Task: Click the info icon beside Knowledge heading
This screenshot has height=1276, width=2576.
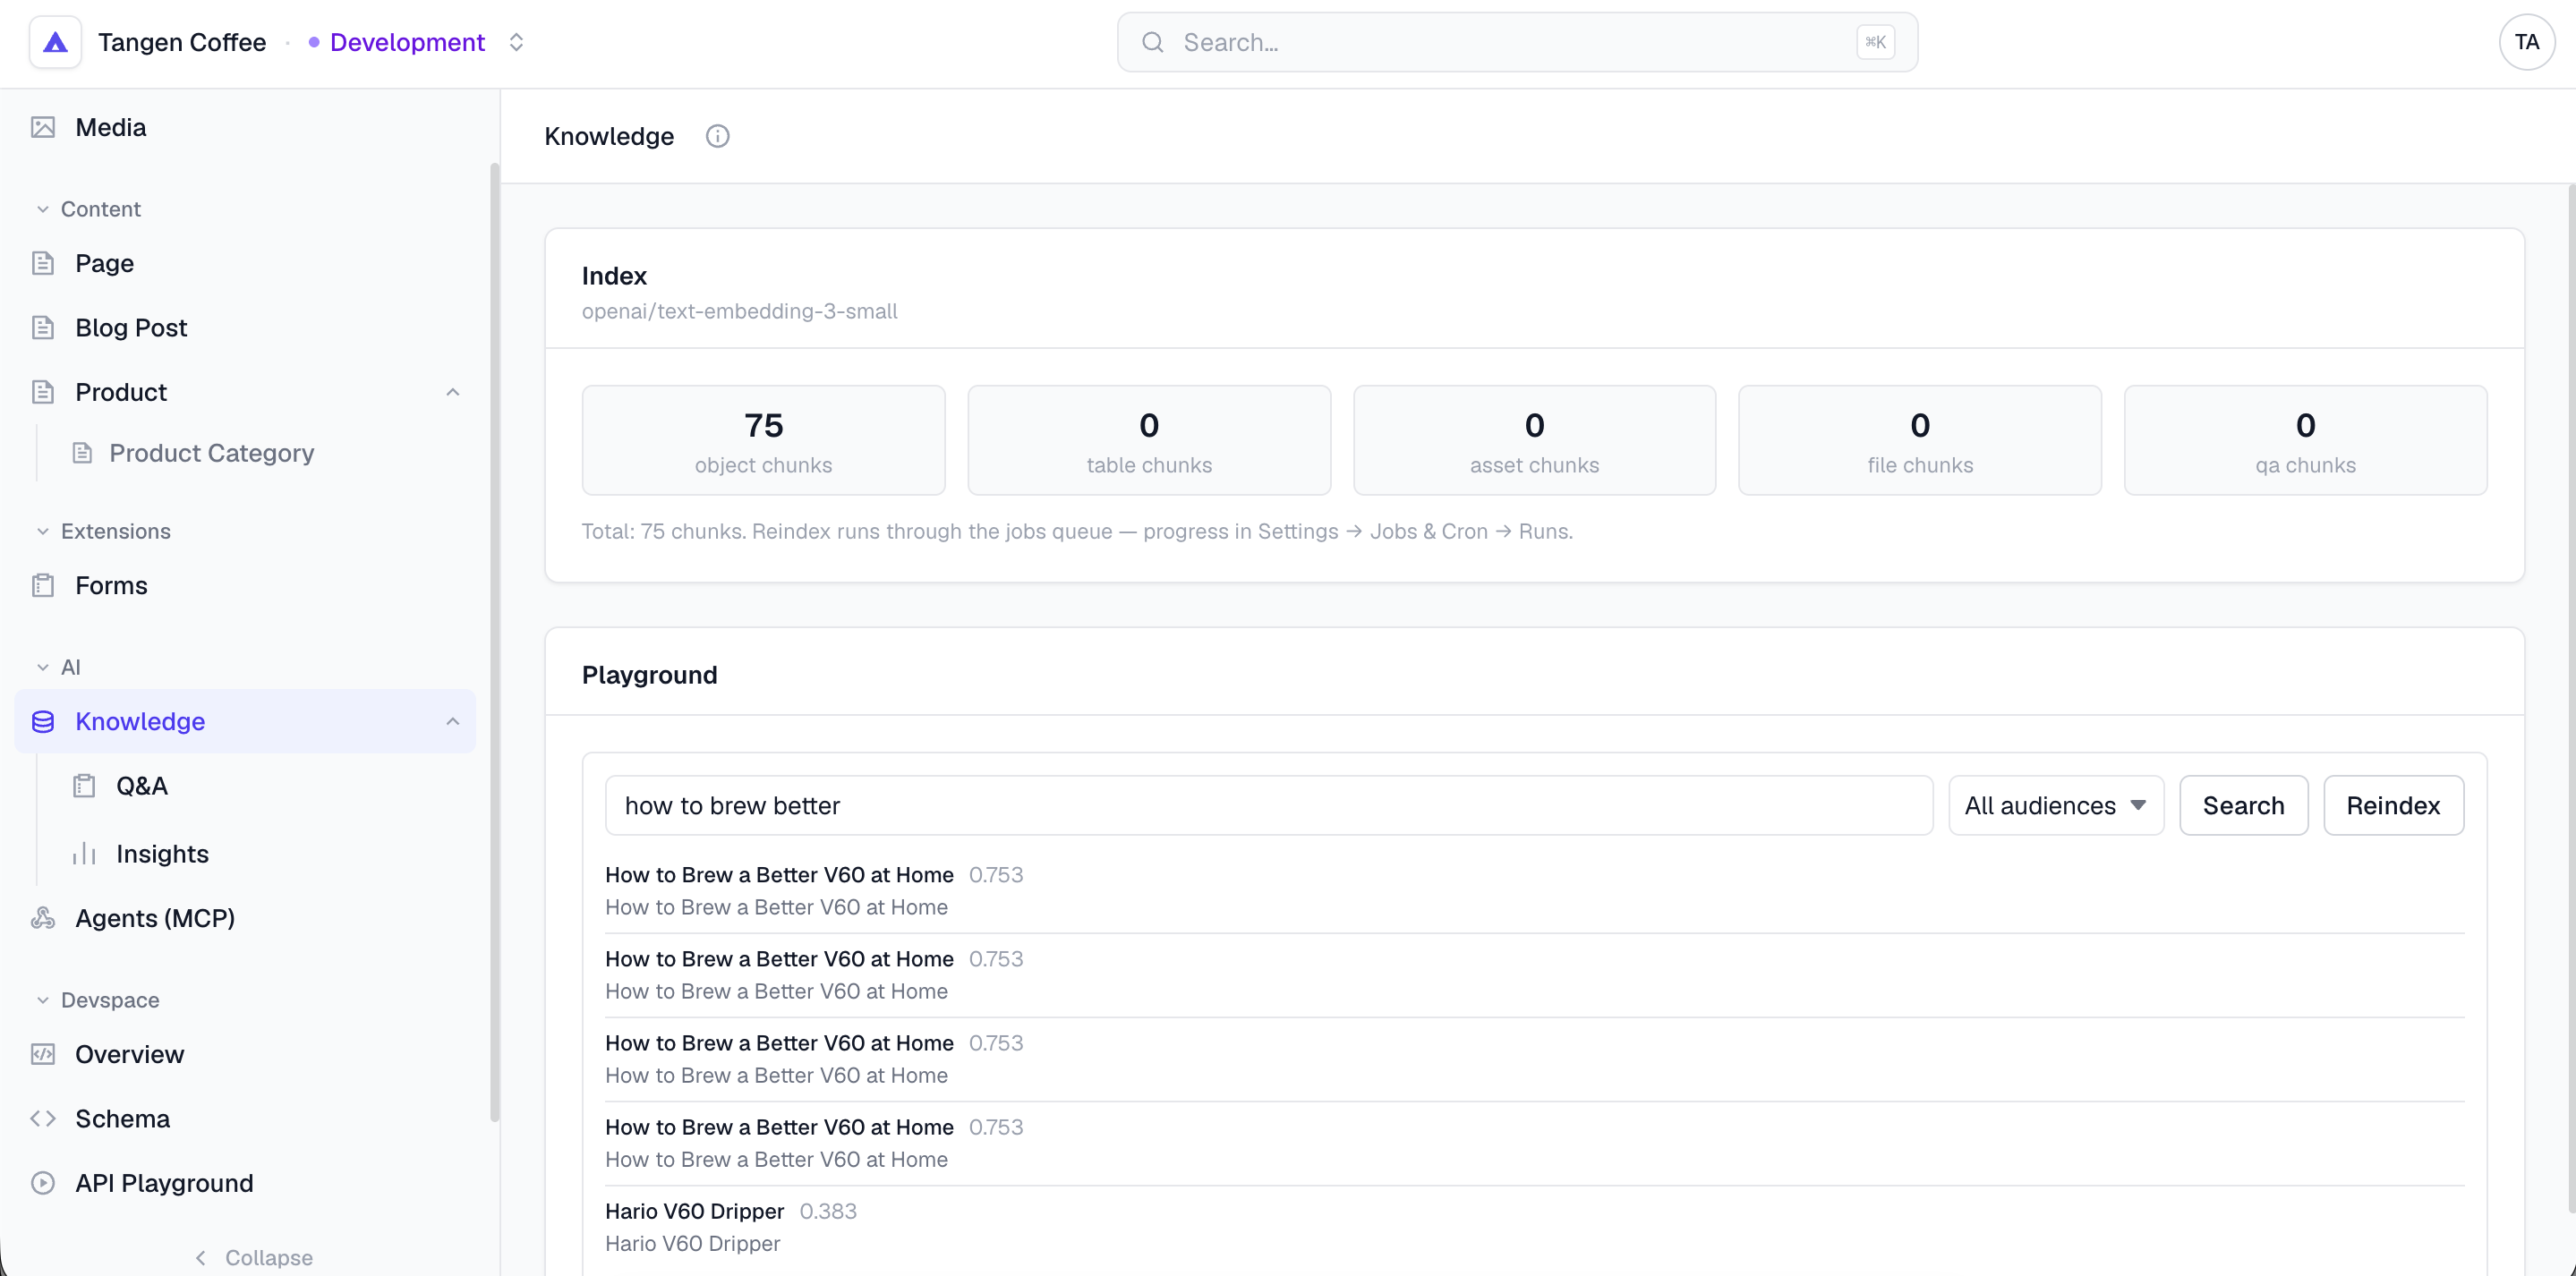Action: tap(718, 136)
